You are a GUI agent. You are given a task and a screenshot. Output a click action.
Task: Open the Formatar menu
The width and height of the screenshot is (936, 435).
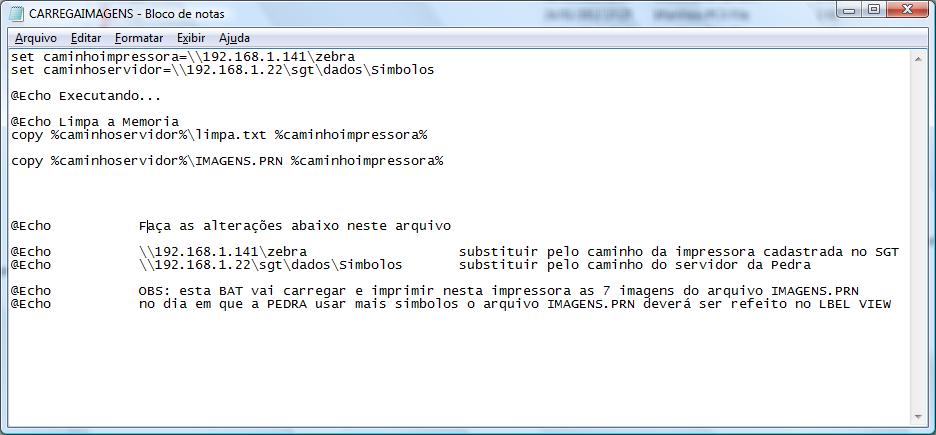pyautogui.click(x=138, y=38)
